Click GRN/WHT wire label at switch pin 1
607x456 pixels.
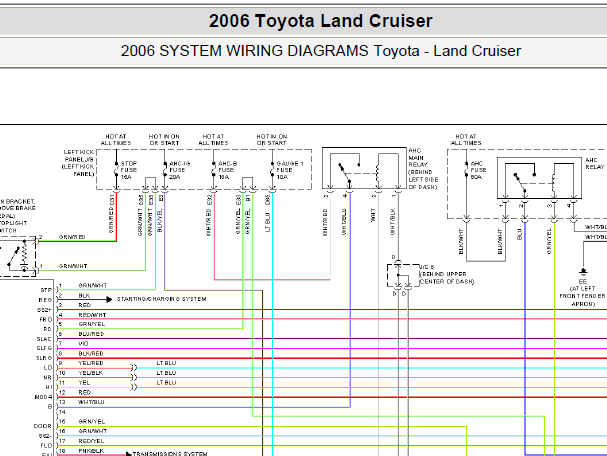coord(73,266)
